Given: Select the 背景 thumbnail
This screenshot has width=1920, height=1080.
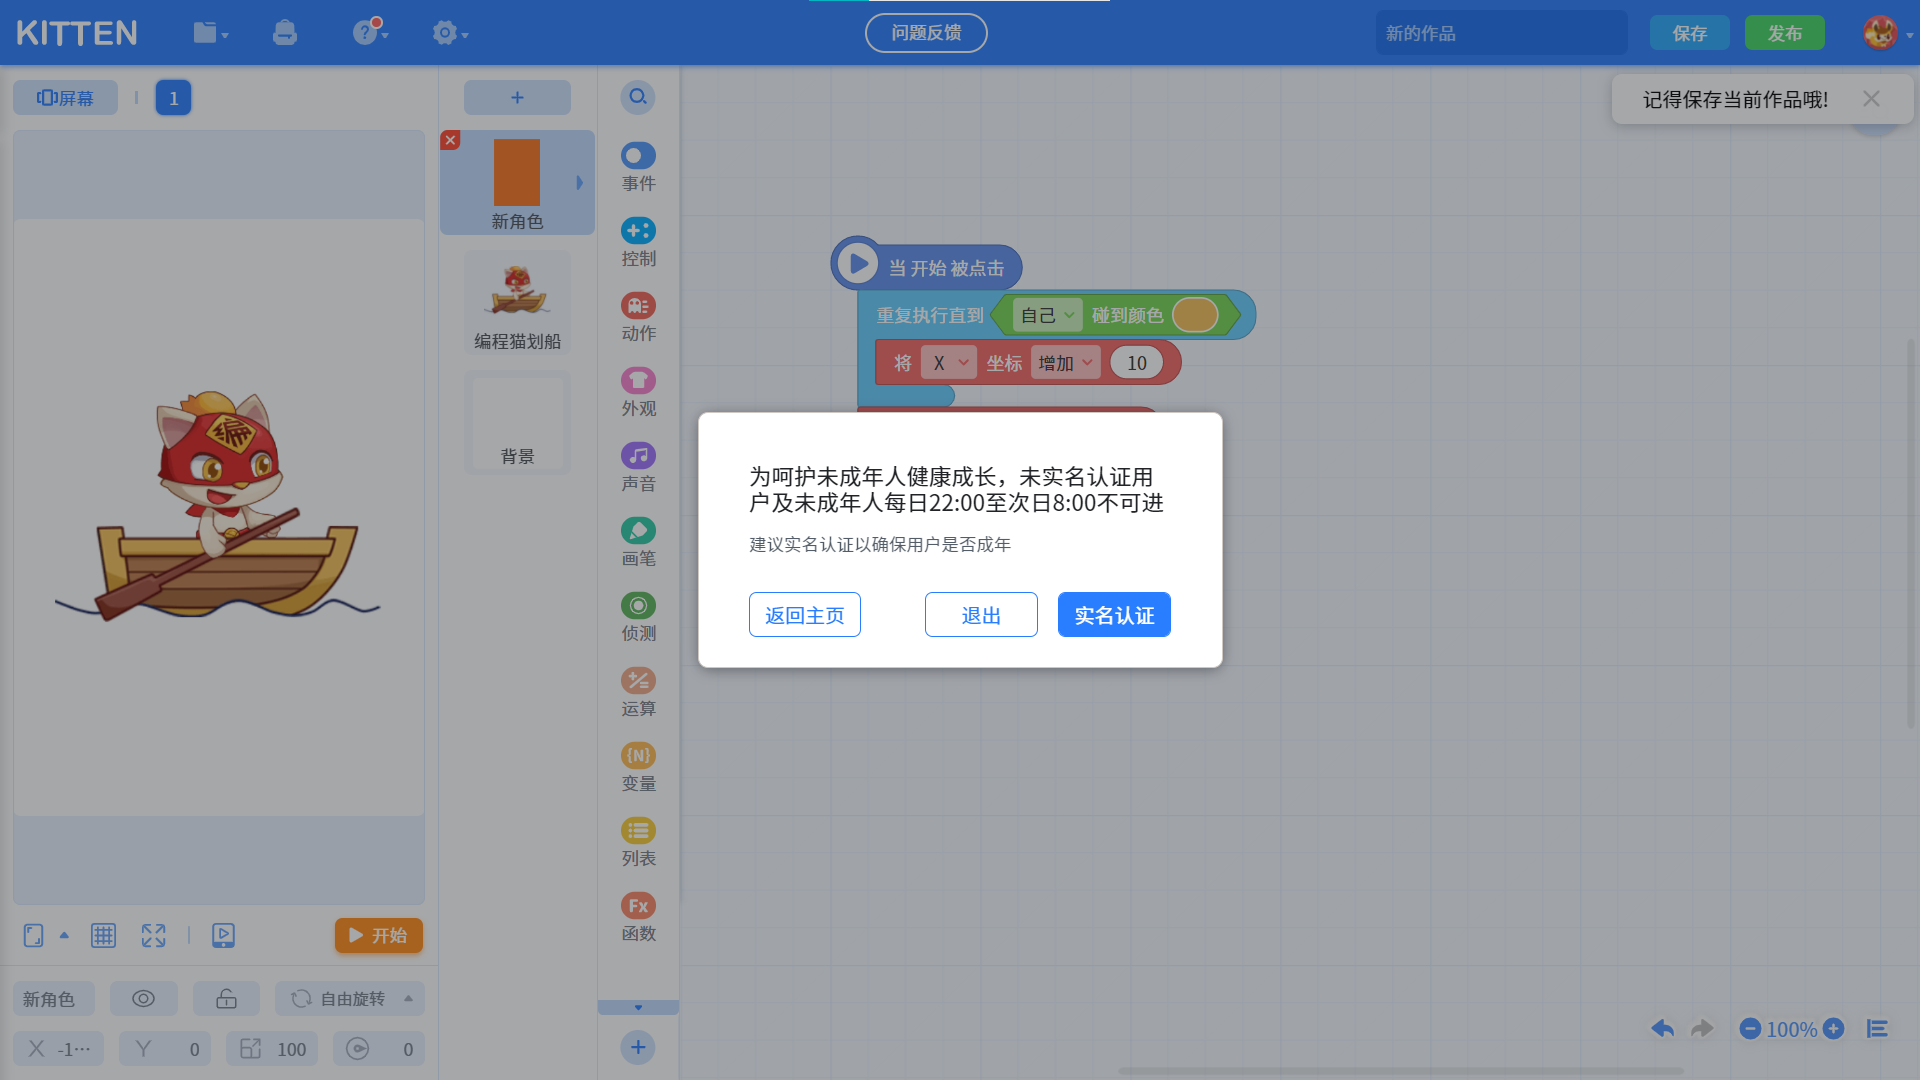Looking at the screenshot, I should 517,423.
